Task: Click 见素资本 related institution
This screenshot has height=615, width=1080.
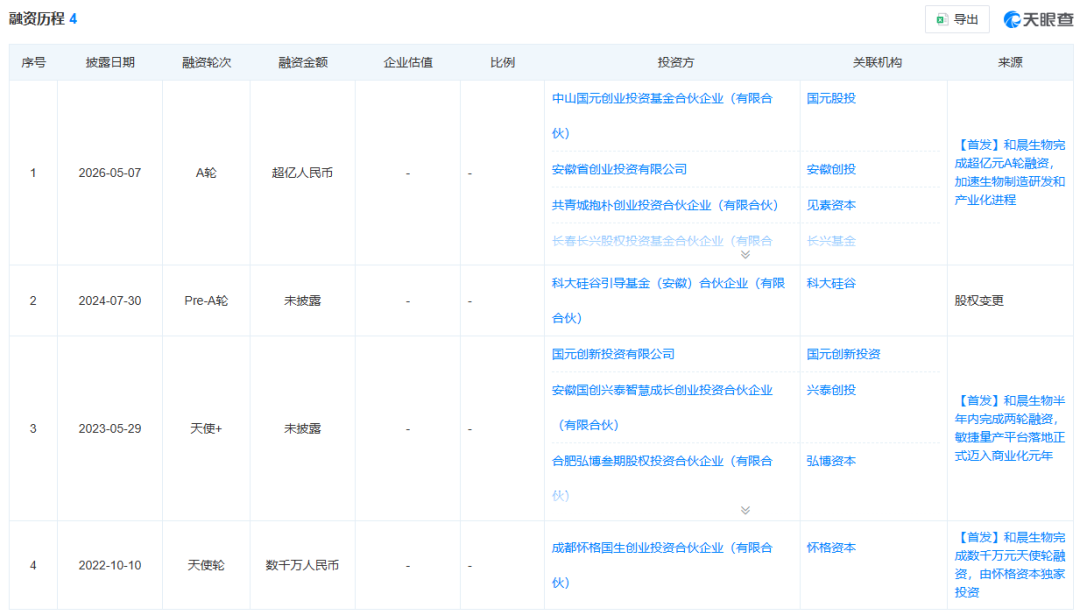Action: pyautogui.click(x=831, y=205)
